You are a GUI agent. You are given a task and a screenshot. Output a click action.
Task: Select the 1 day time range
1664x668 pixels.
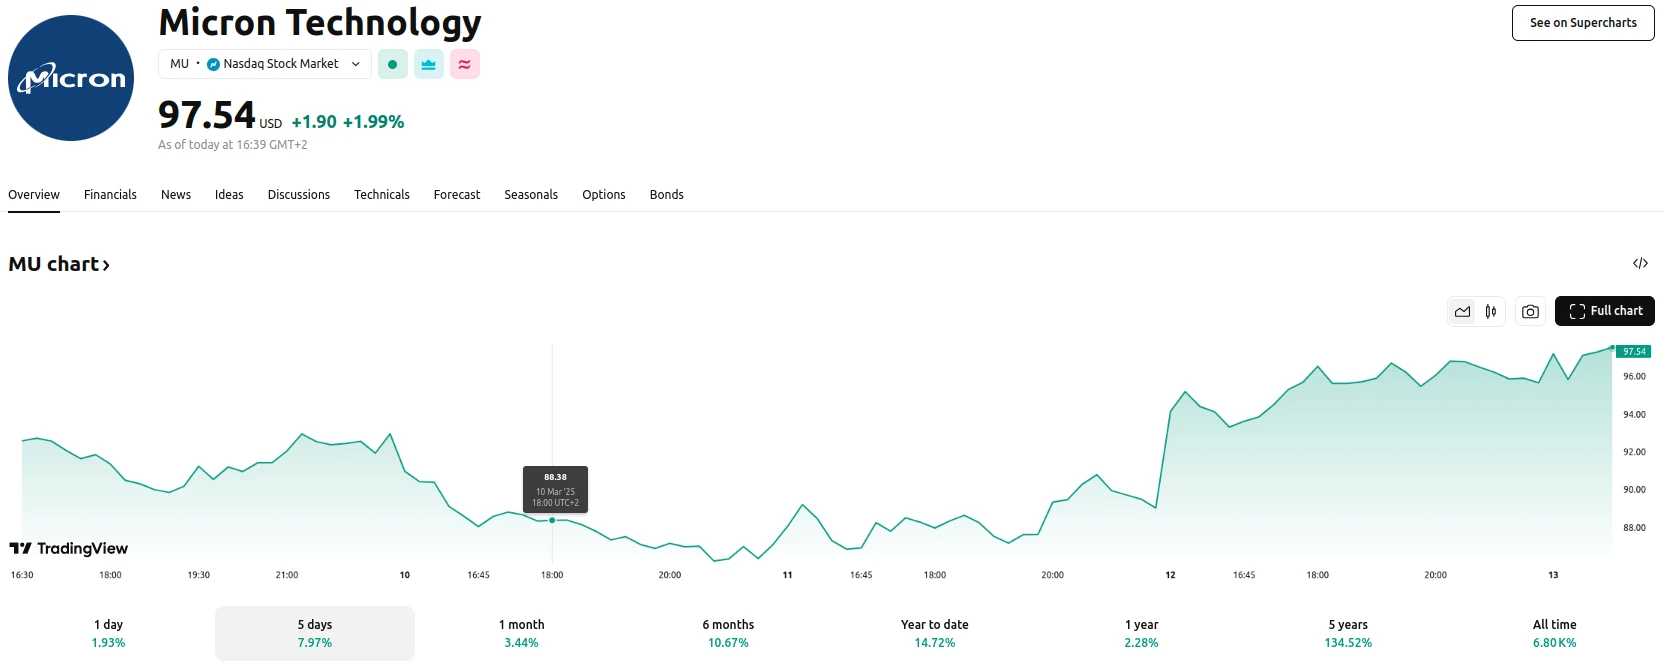108,633
